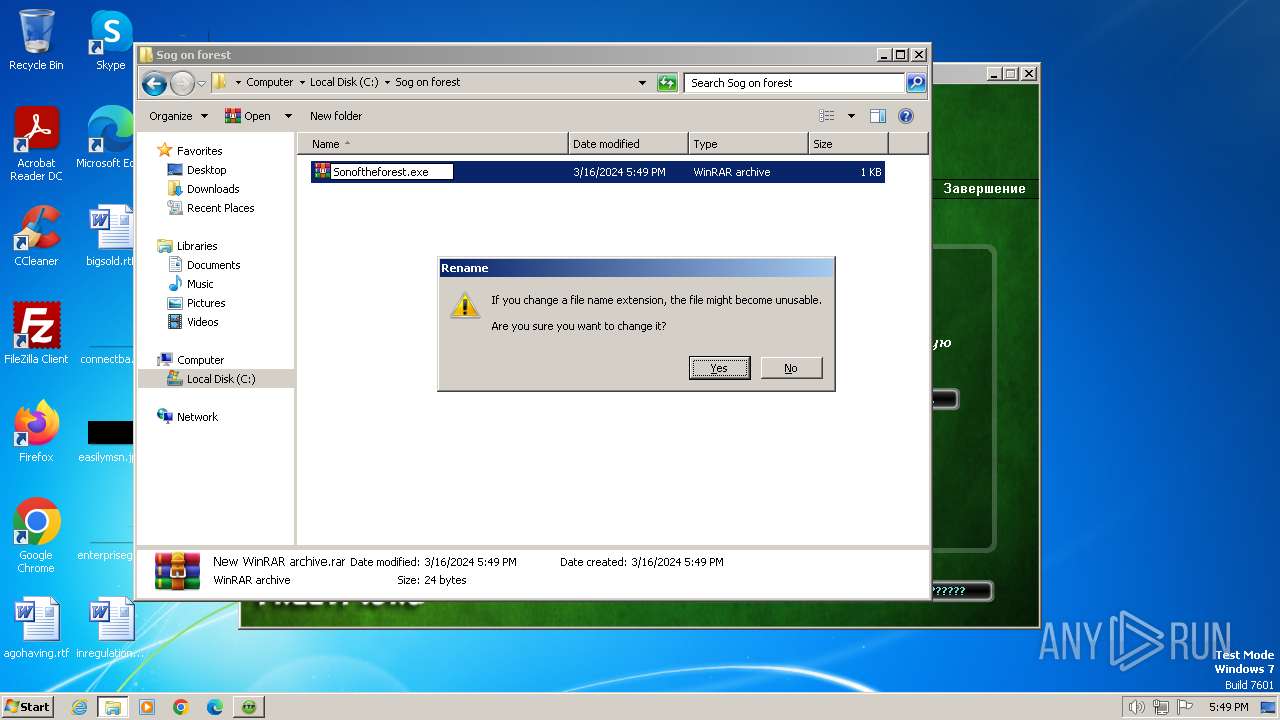
Task: Click the Sonoftheforest.exe rename text box
Action: [392, 172]
